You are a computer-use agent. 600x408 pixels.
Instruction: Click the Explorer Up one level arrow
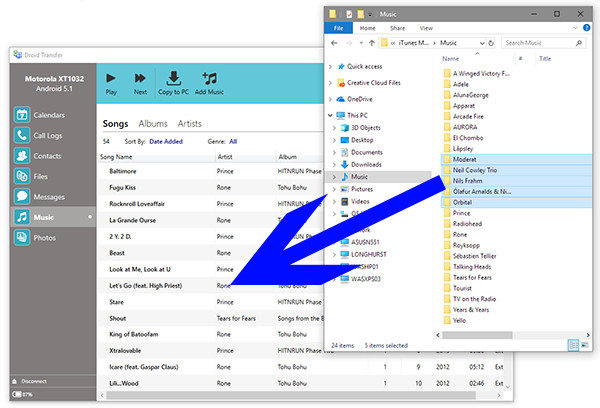372,43
